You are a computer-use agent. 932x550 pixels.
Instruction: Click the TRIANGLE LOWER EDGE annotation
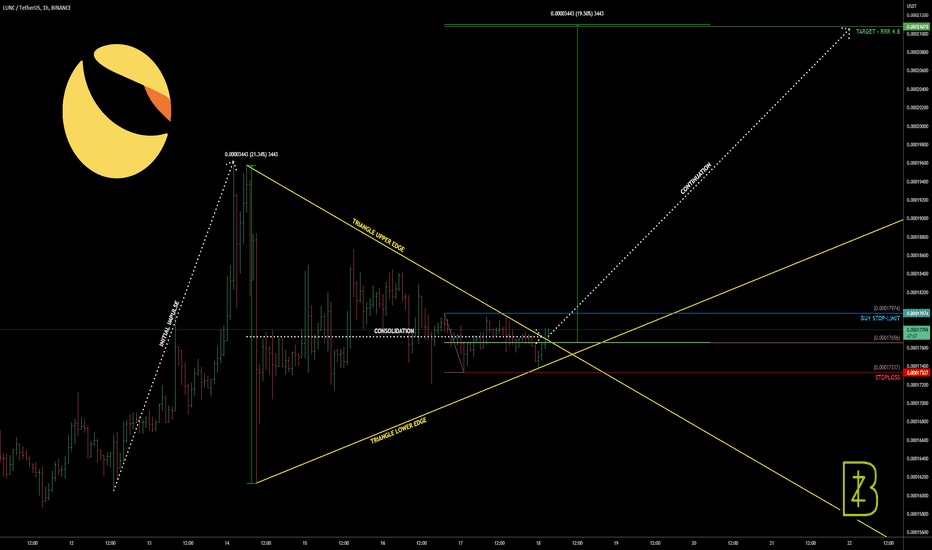pos(398,430)
